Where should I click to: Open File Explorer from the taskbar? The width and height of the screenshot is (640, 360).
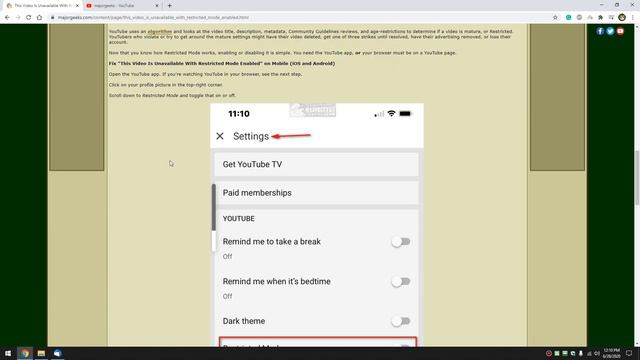pos(41,353)
